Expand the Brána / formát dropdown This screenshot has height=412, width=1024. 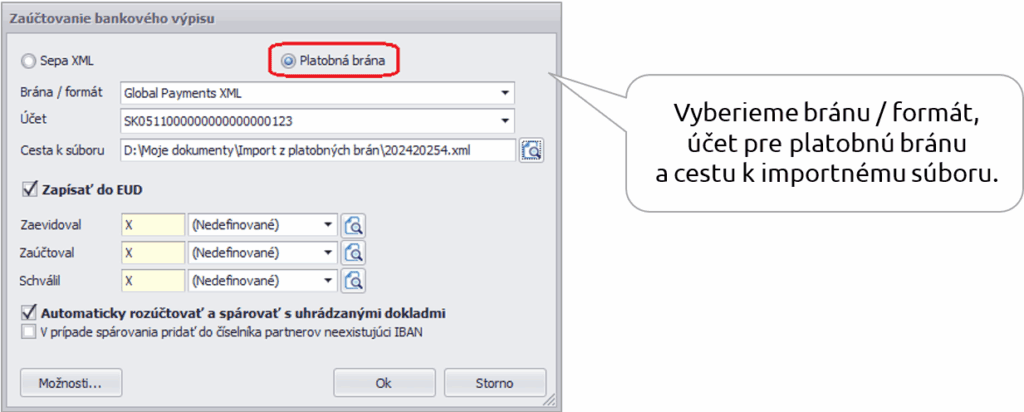click(506, 93)
